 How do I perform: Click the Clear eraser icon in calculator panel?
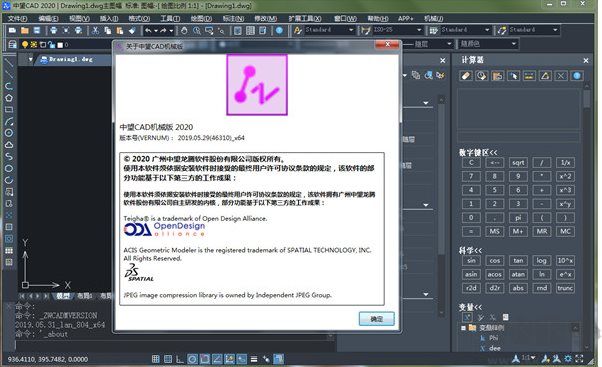466,76
